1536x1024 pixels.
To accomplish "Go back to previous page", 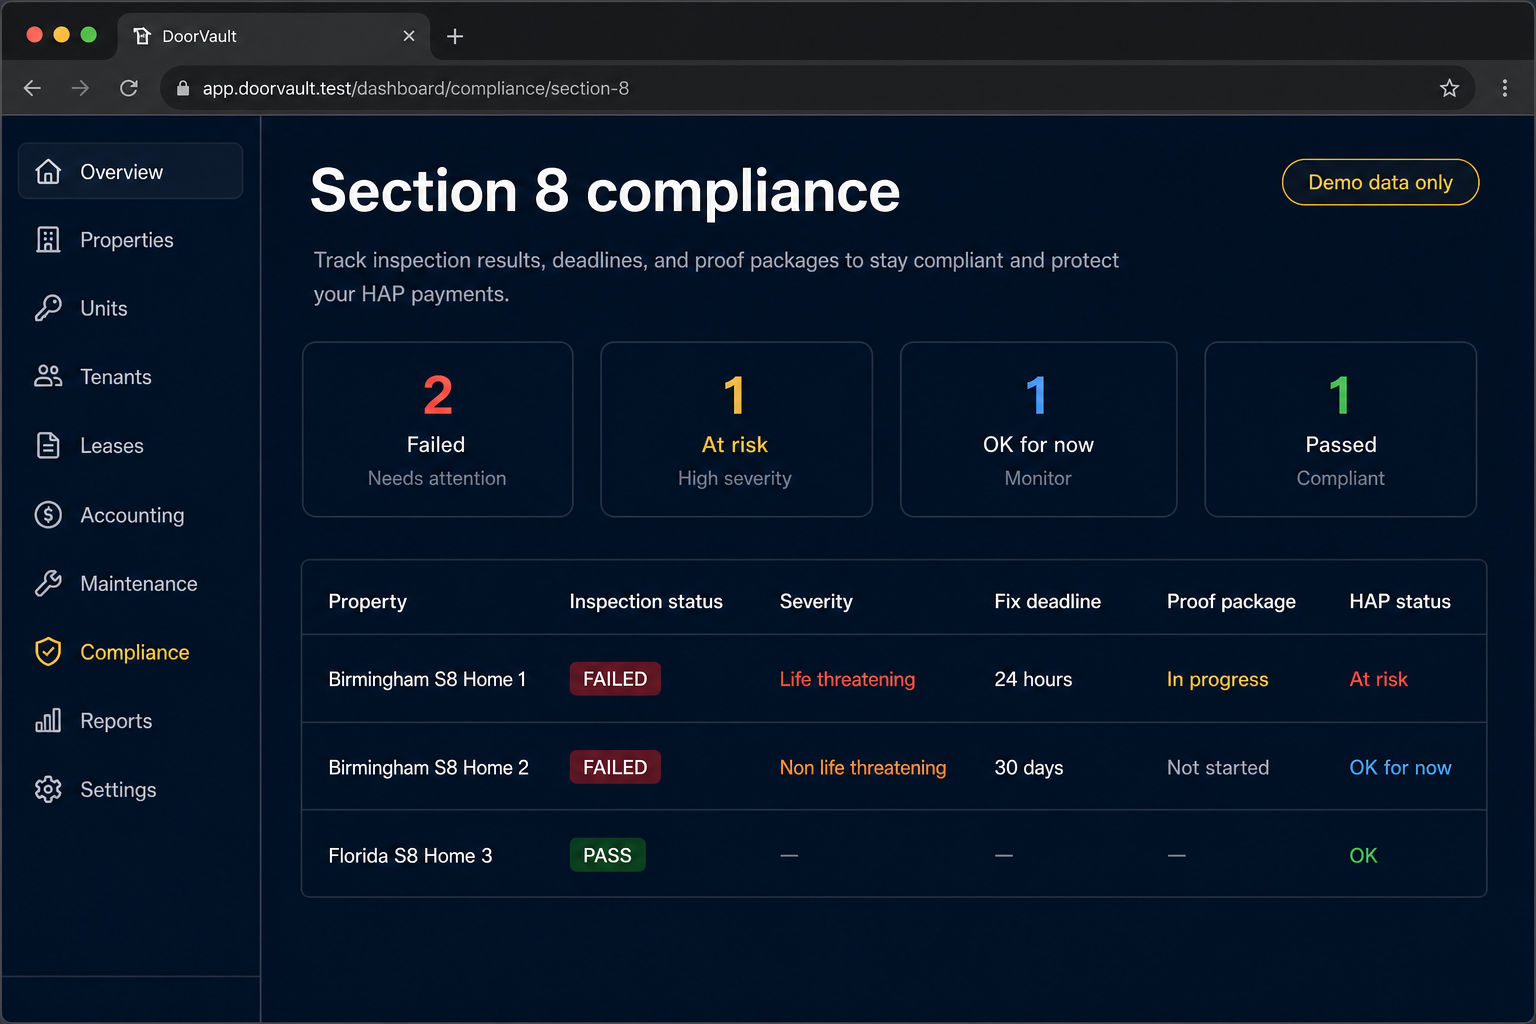I will click(32, 88).
